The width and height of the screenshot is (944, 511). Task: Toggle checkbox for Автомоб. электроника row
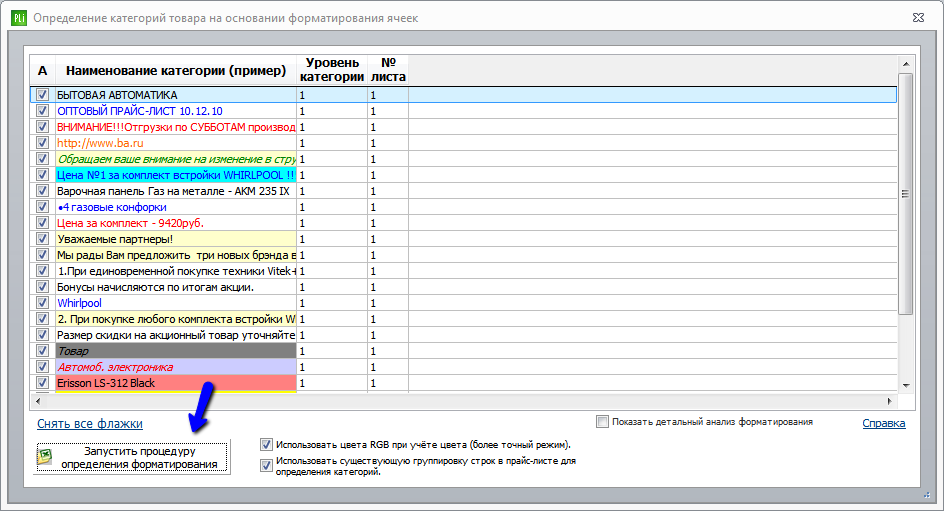coord(42,367)
